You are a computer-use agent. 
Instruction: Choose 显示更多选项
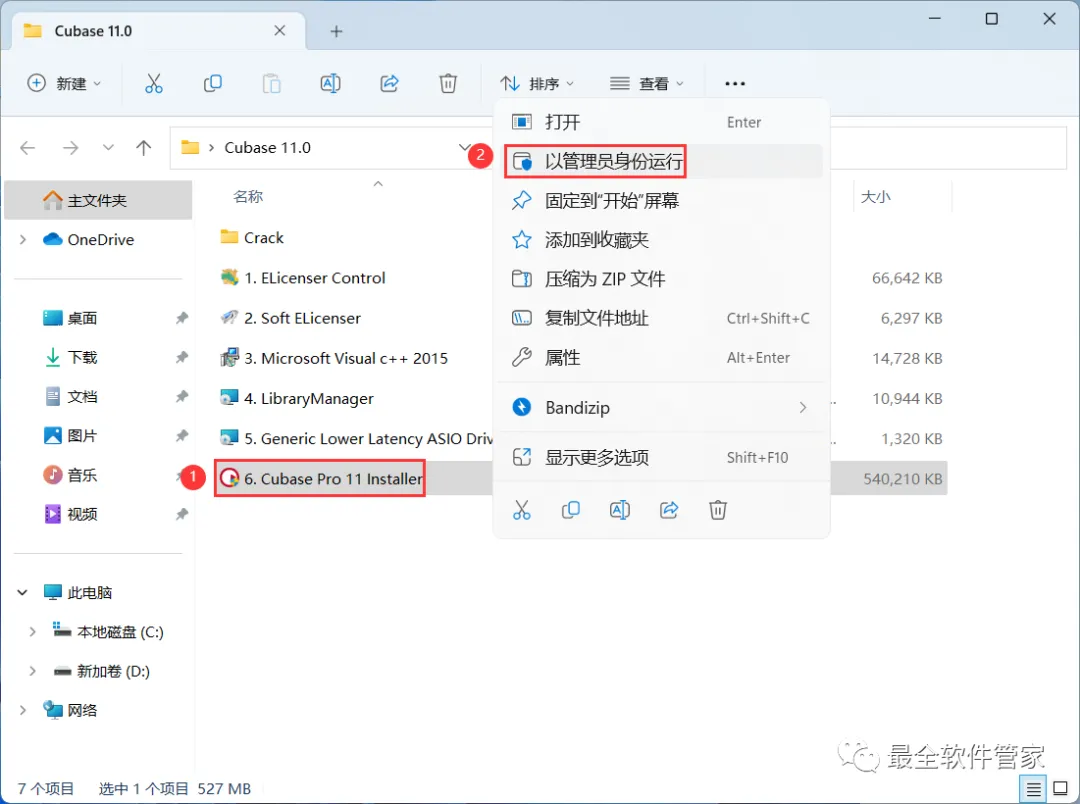pyautogui.click(x=661, y=457)
